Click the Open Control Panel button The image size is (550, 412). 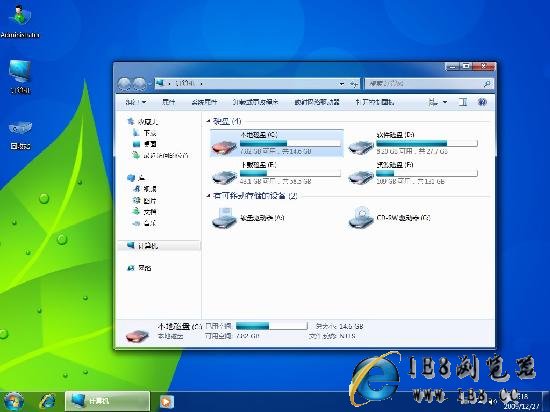coord(374,102)
